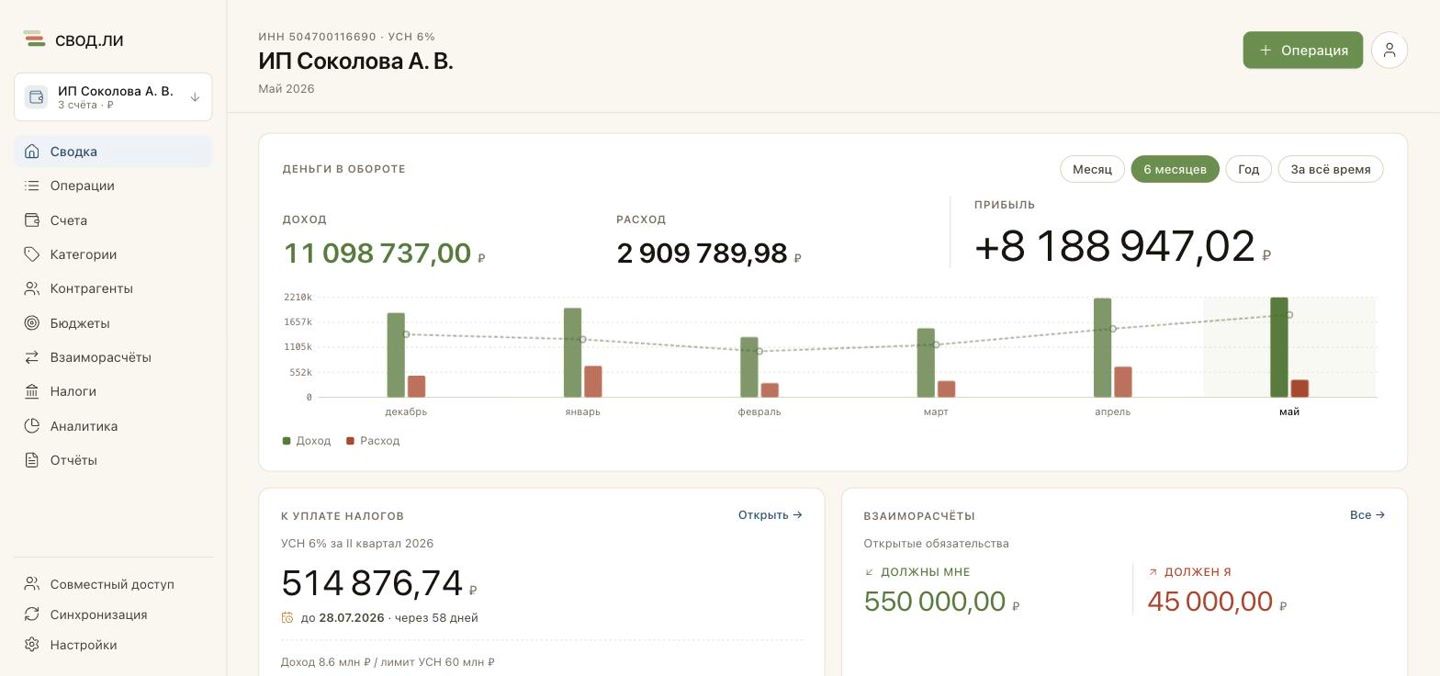Open Взаиморасчёты arrows icon in sidebar
Screen dimensions: 1440x676
pyautogui.click(x=32, y=357)
